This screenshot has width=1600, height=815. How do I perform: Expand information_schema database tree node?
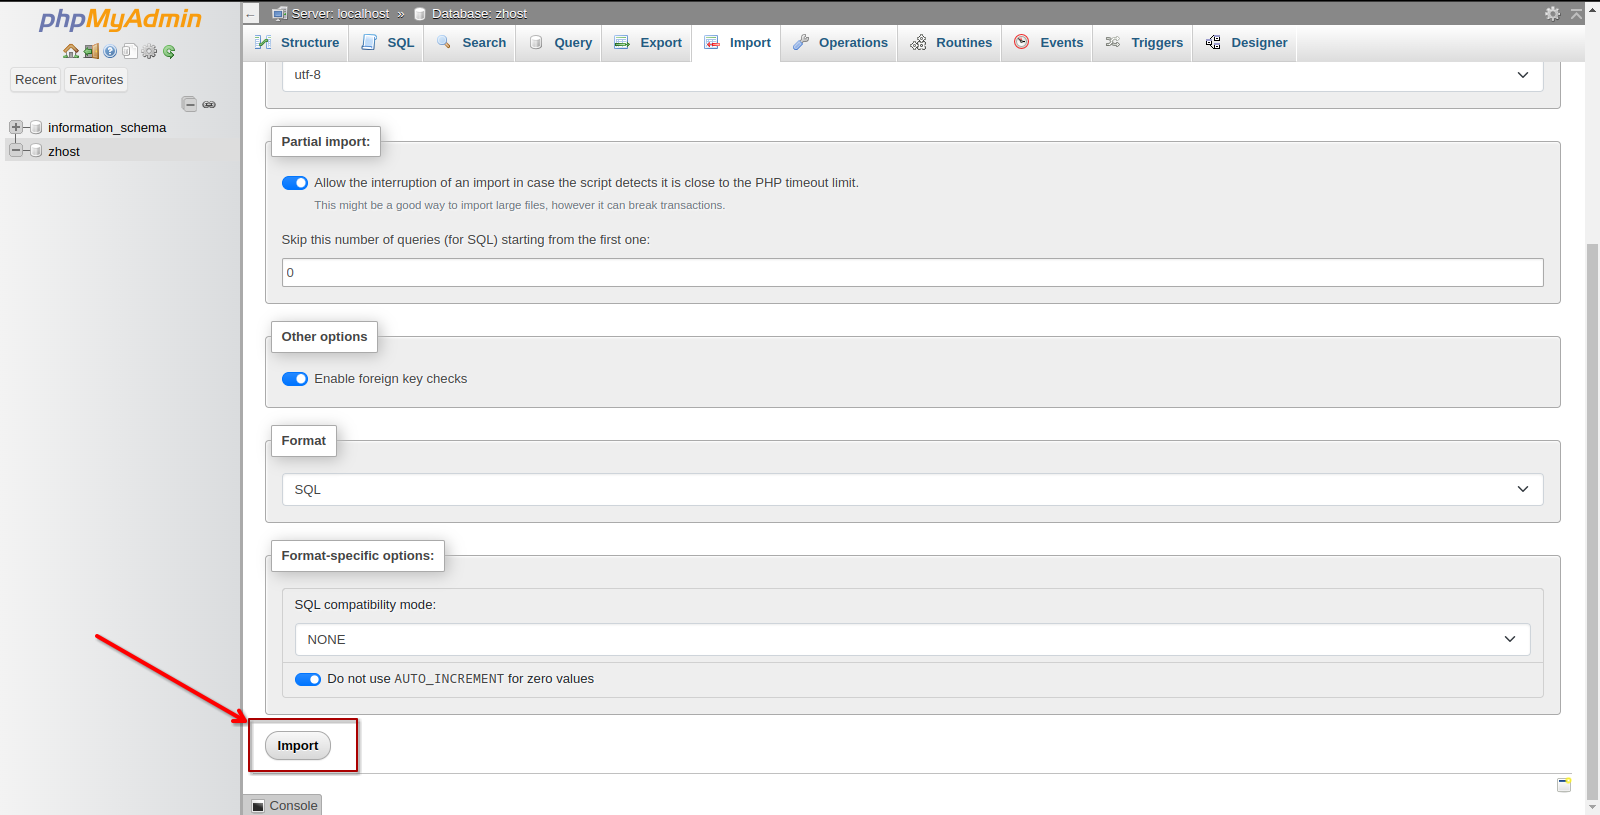[16, 127]
